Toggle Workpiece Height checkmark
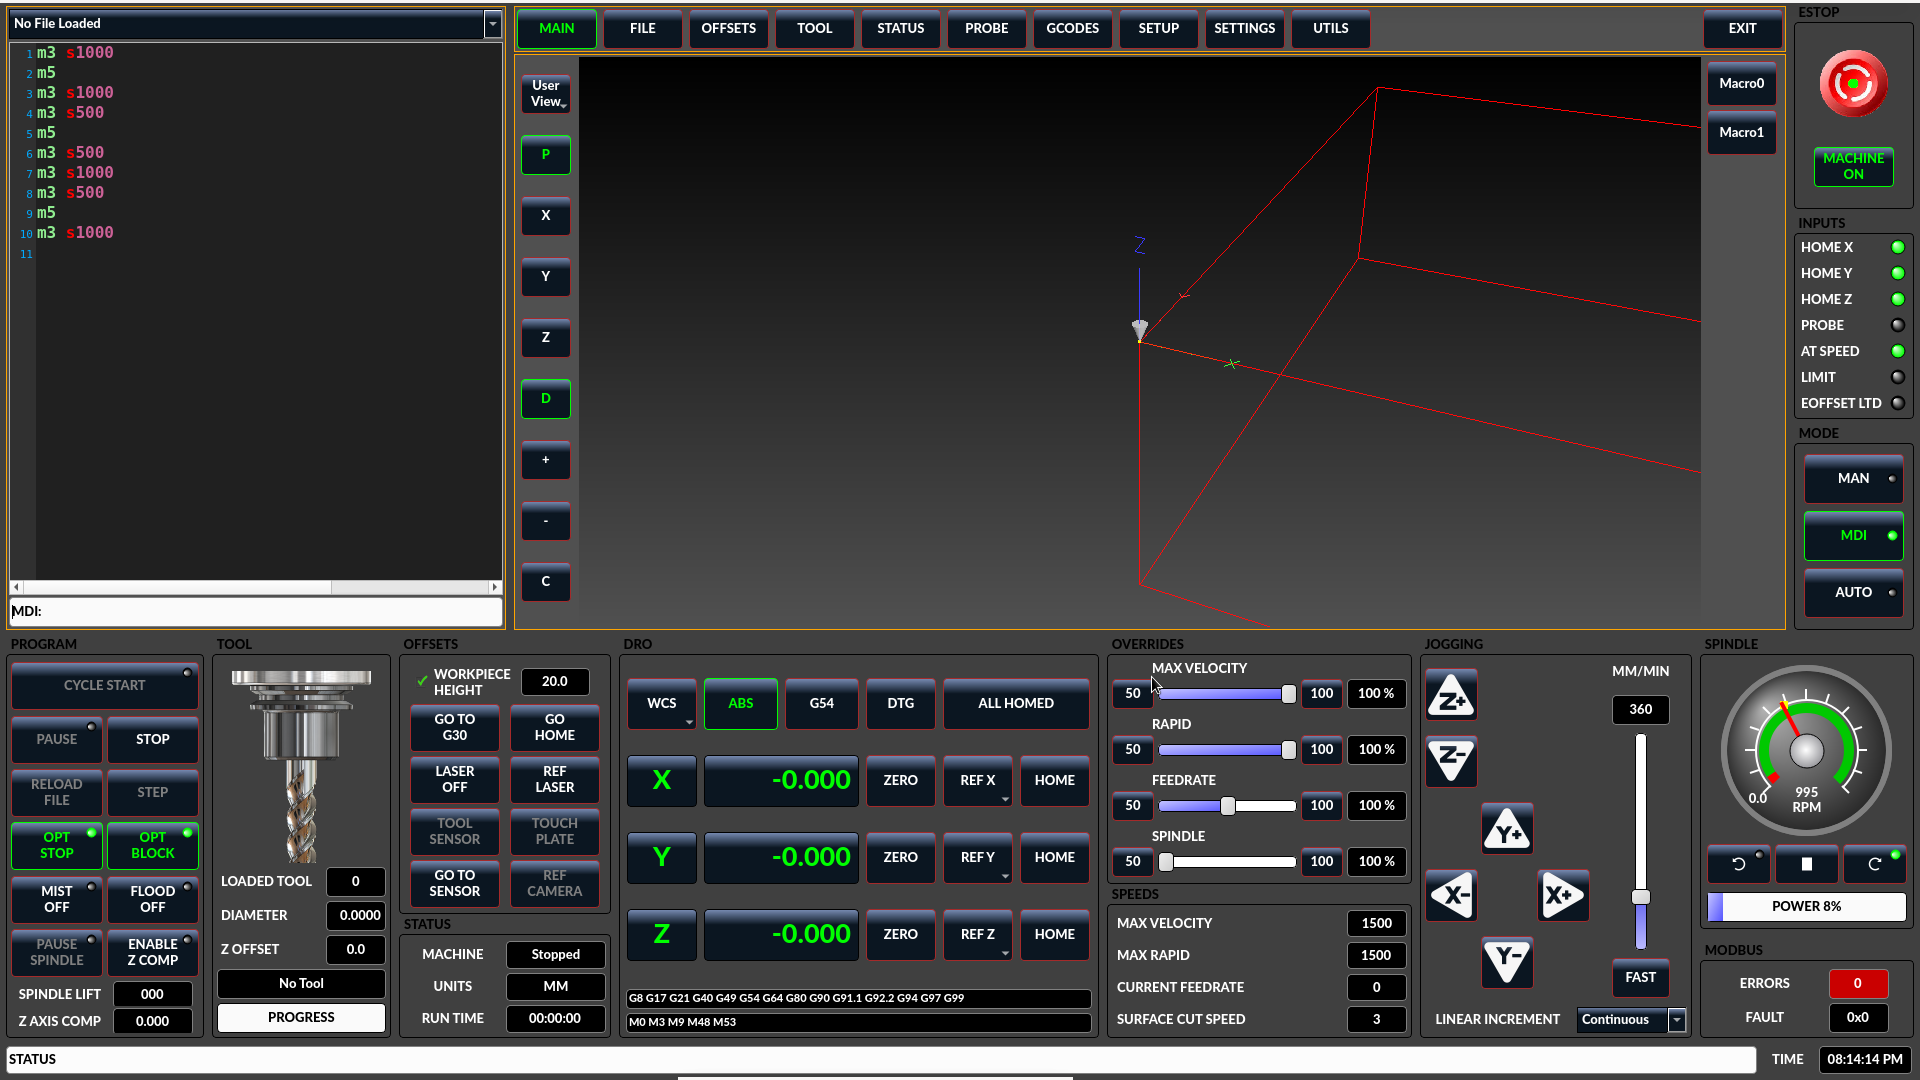Image resolution: width=1920 pixels, height=1080 pixels. [x=422, y=681]
